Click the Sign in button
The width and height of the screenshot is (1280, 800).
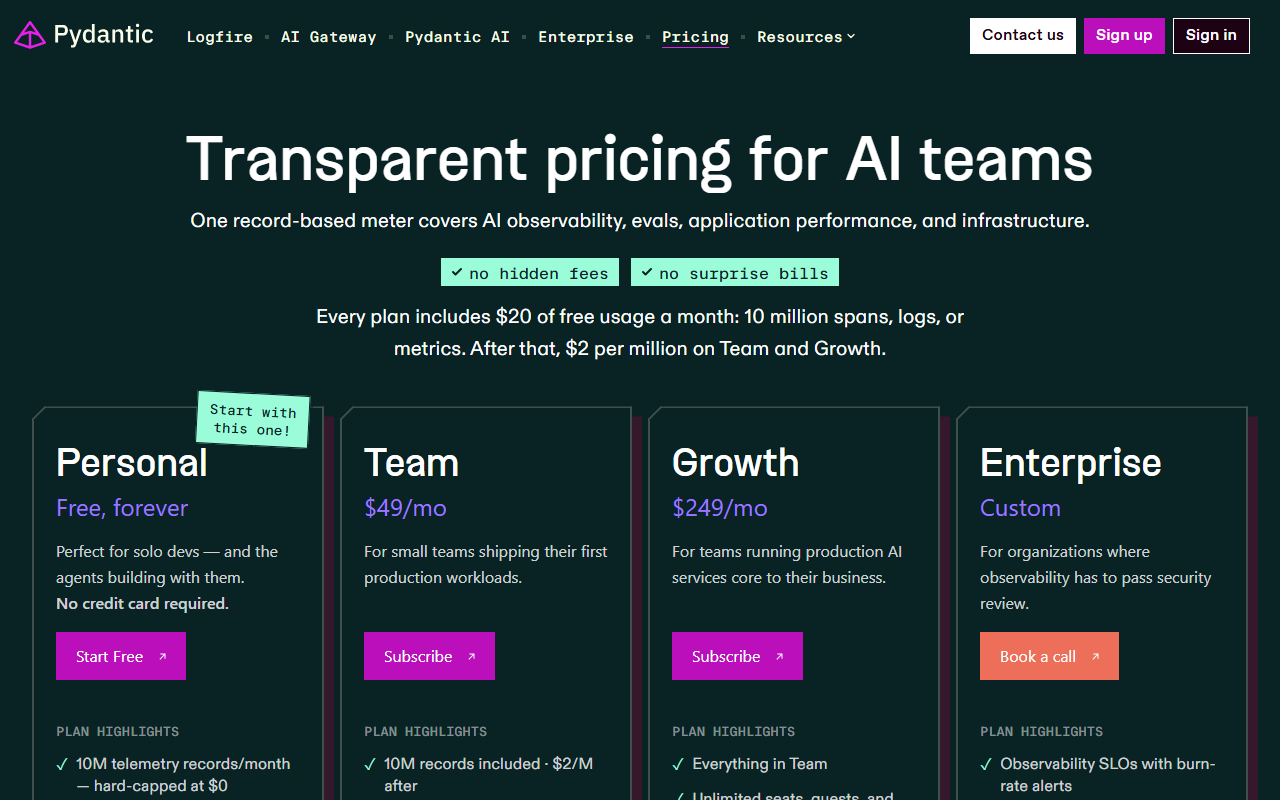click(x=1211, y=35)
